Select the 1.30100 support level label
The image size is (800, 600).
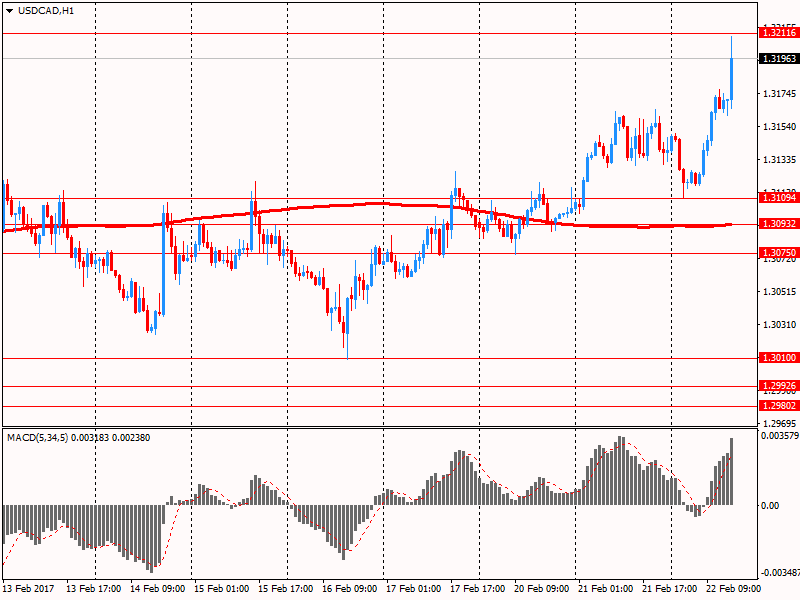(x=778, y=358)
